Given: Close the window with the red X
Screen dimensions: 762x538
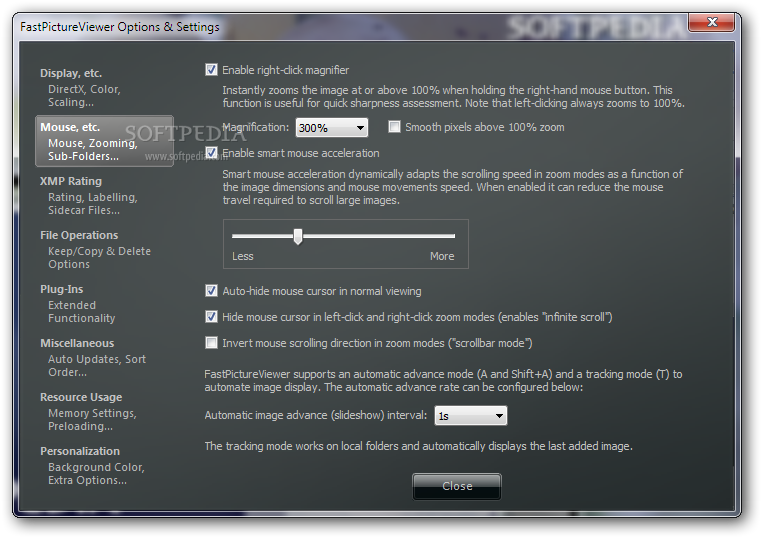Looking at the screenshot, I should [x=711, y=22].
